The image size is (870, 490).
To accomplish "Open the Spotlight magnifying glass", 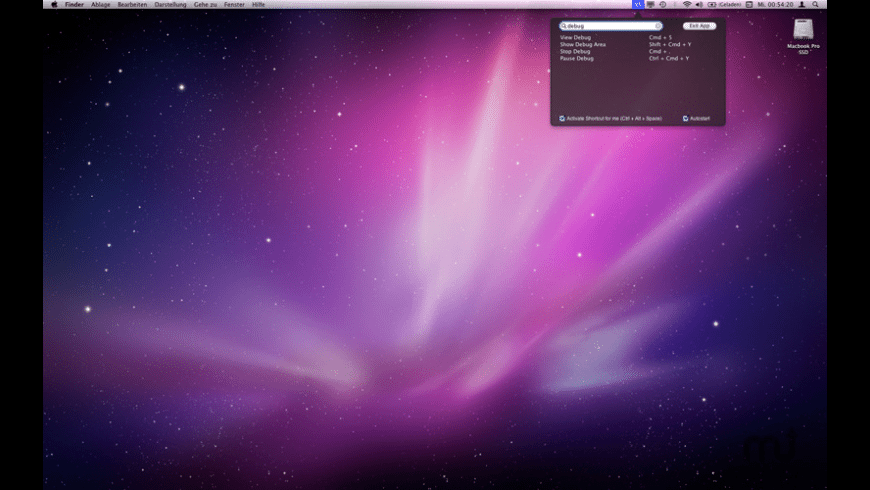I will [815, 4].
